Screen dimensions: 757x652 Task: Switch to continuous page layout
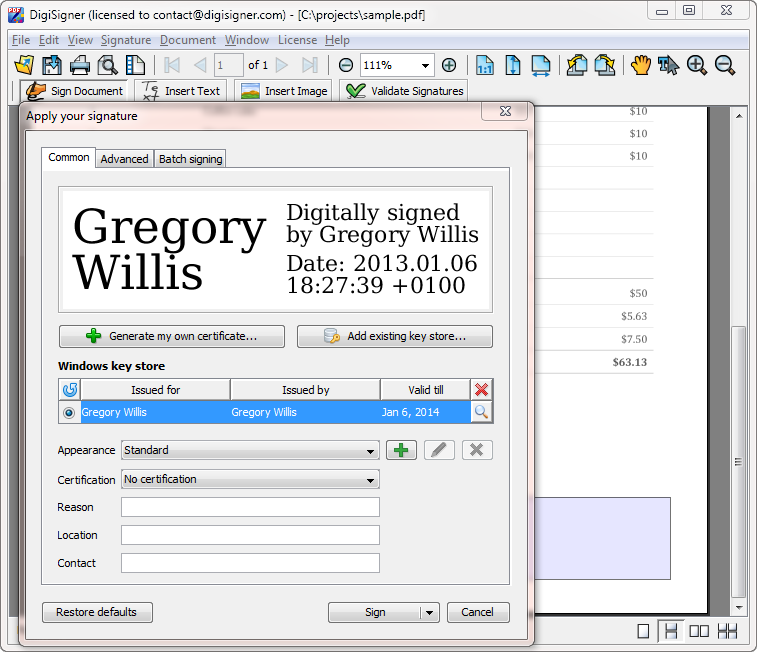671,631
